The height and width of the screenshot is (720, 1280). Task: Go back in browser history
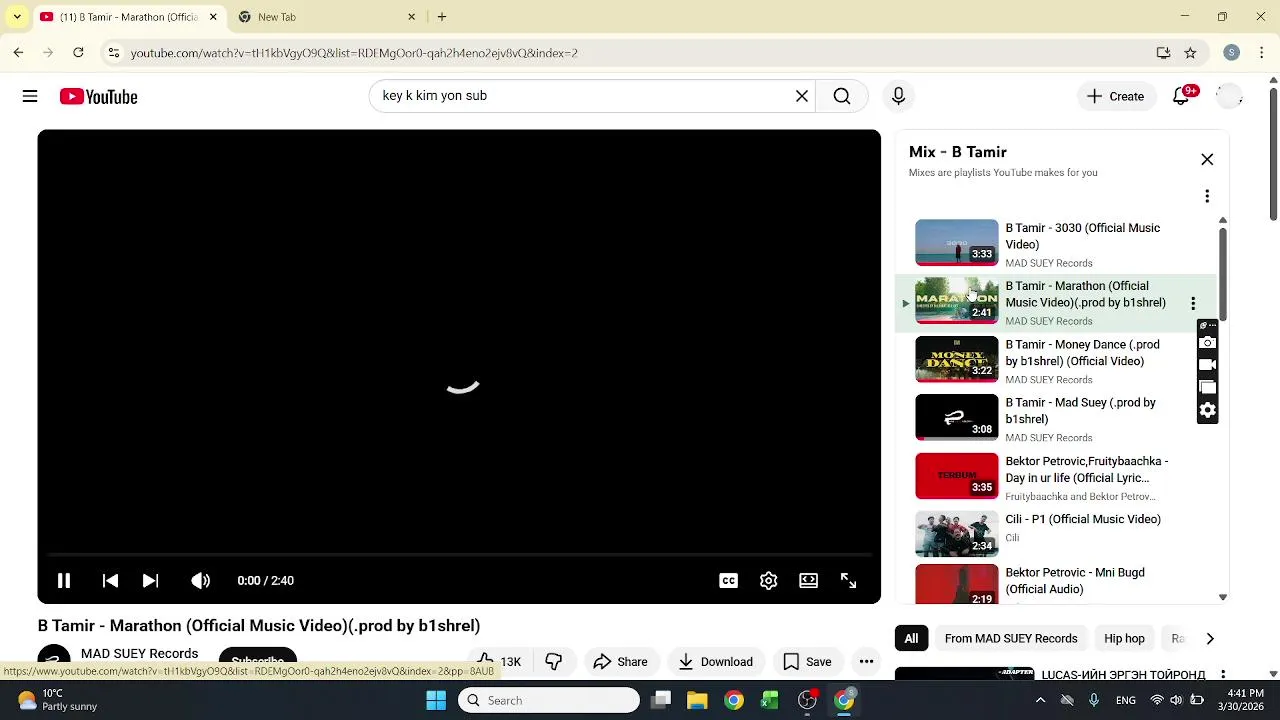[18, 52]
